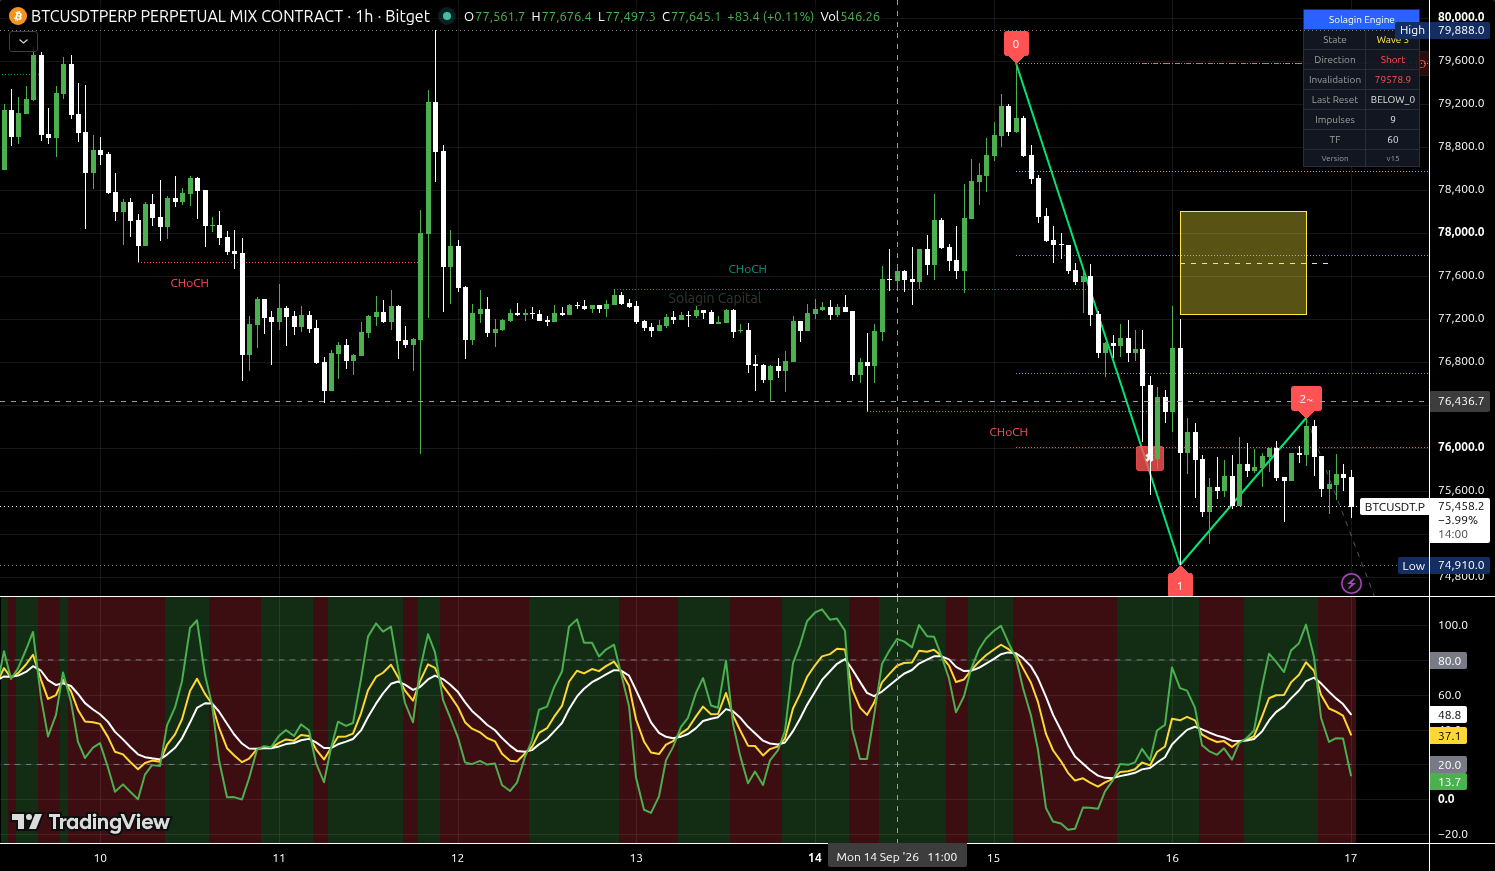This screenshot has width=1495, height=871.
Task: Click the oscillator 37.1 yellow value label
Action: [x=1449, y=736]
